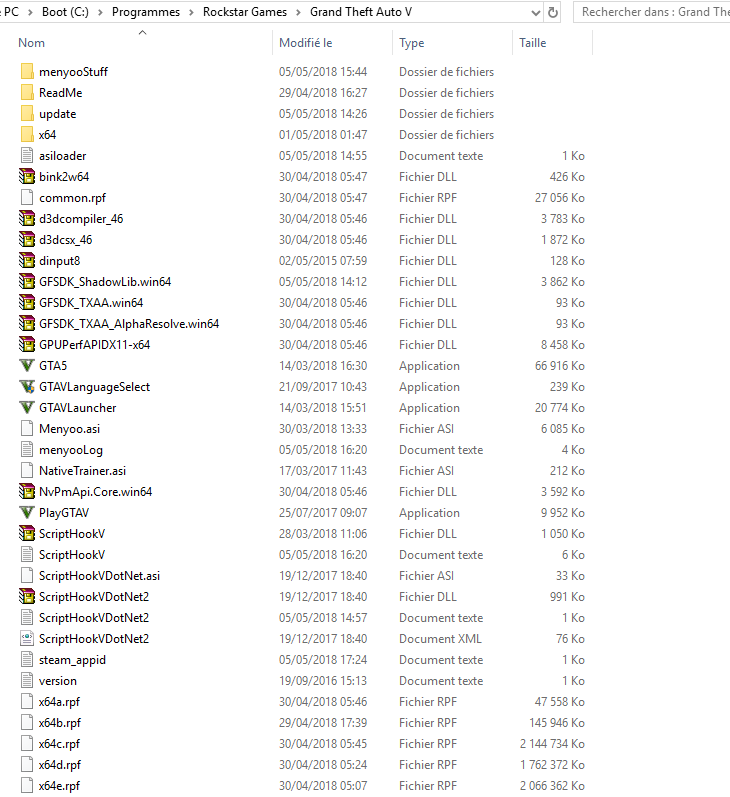The height and width of the screenshot is (797, 730).
Task: Select the x64 folder icon
Action: (x=27, y=135)
